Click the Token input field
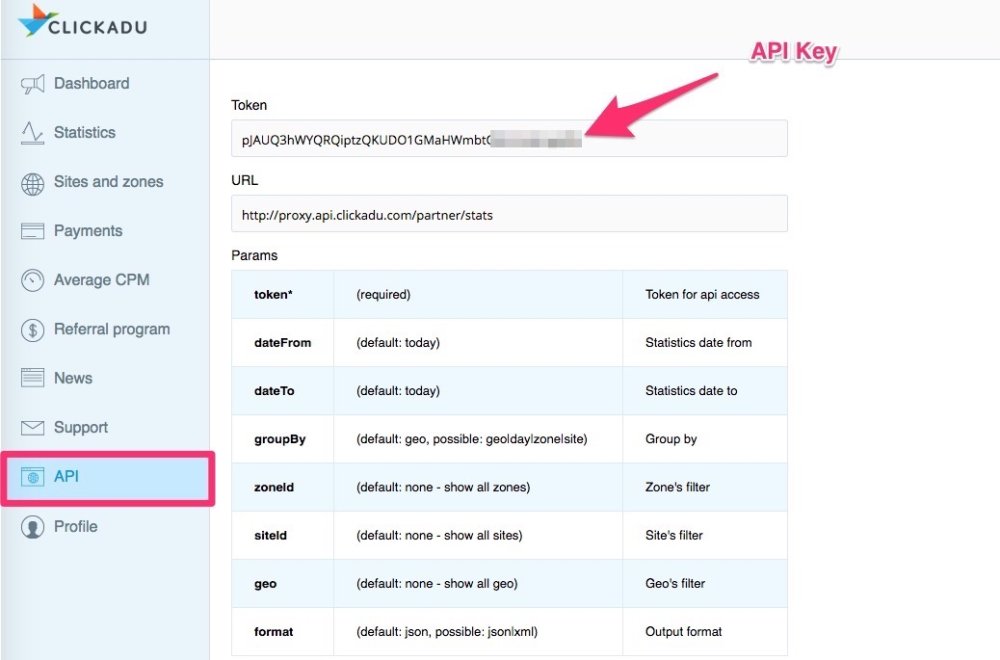Image resolution: width=1000 pixels, height=660 pixels. [509, 138]
